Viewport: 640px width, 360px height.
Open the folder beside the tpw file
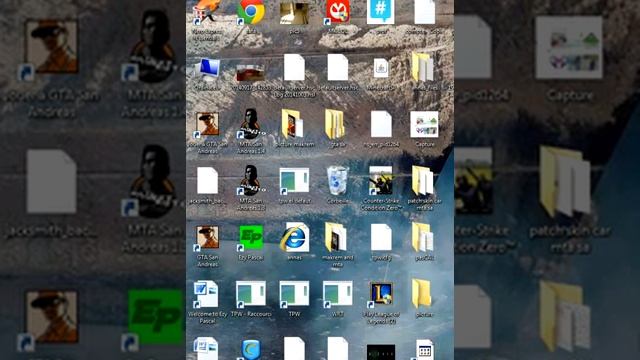422,238
